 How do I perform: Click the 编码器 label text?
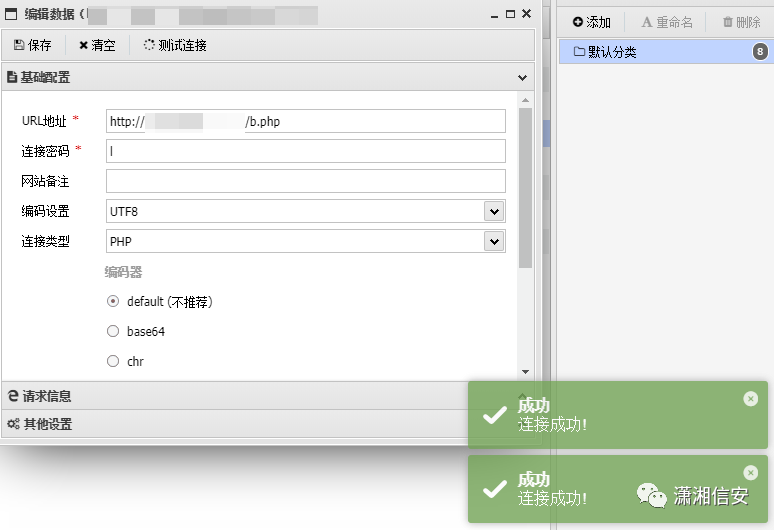coord(123,272)
